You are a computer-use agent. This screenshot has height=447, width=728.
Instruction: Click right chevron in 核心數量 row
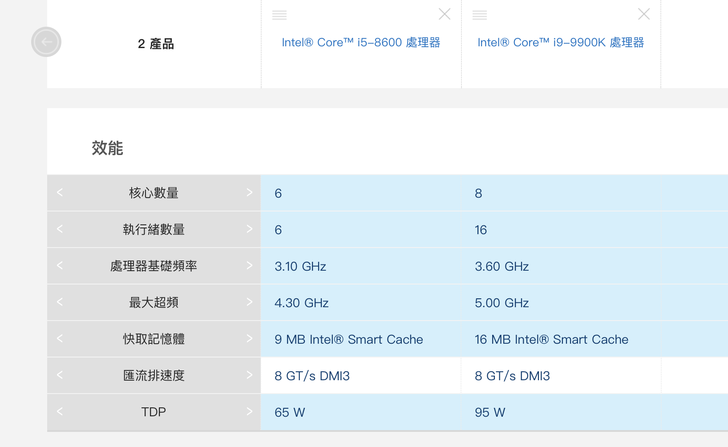point(249,192)
